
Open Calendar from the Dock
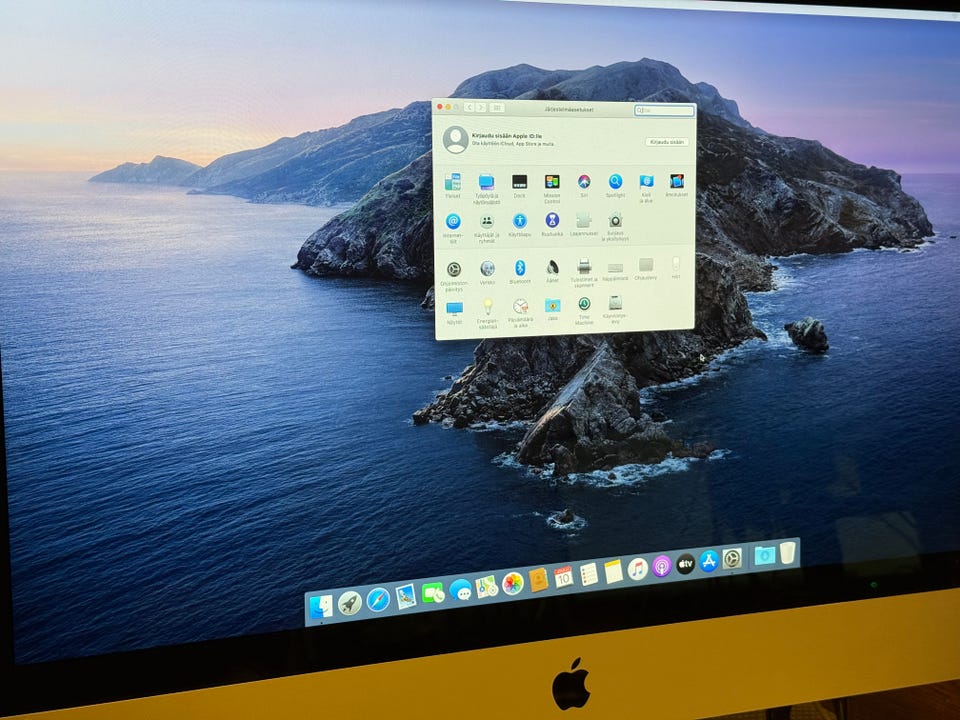coord(563,577)
